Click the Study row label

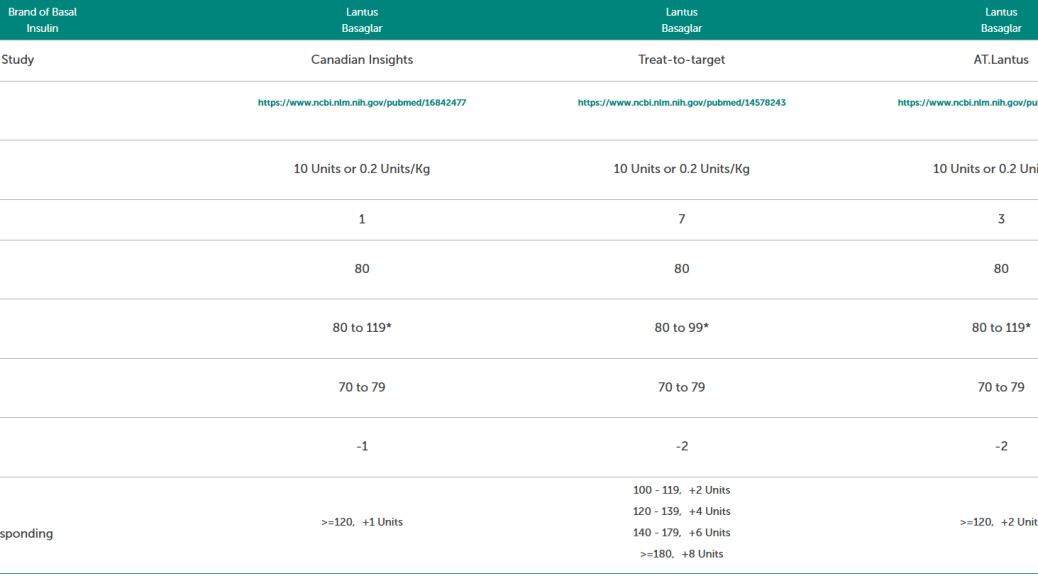pos(18,60)
